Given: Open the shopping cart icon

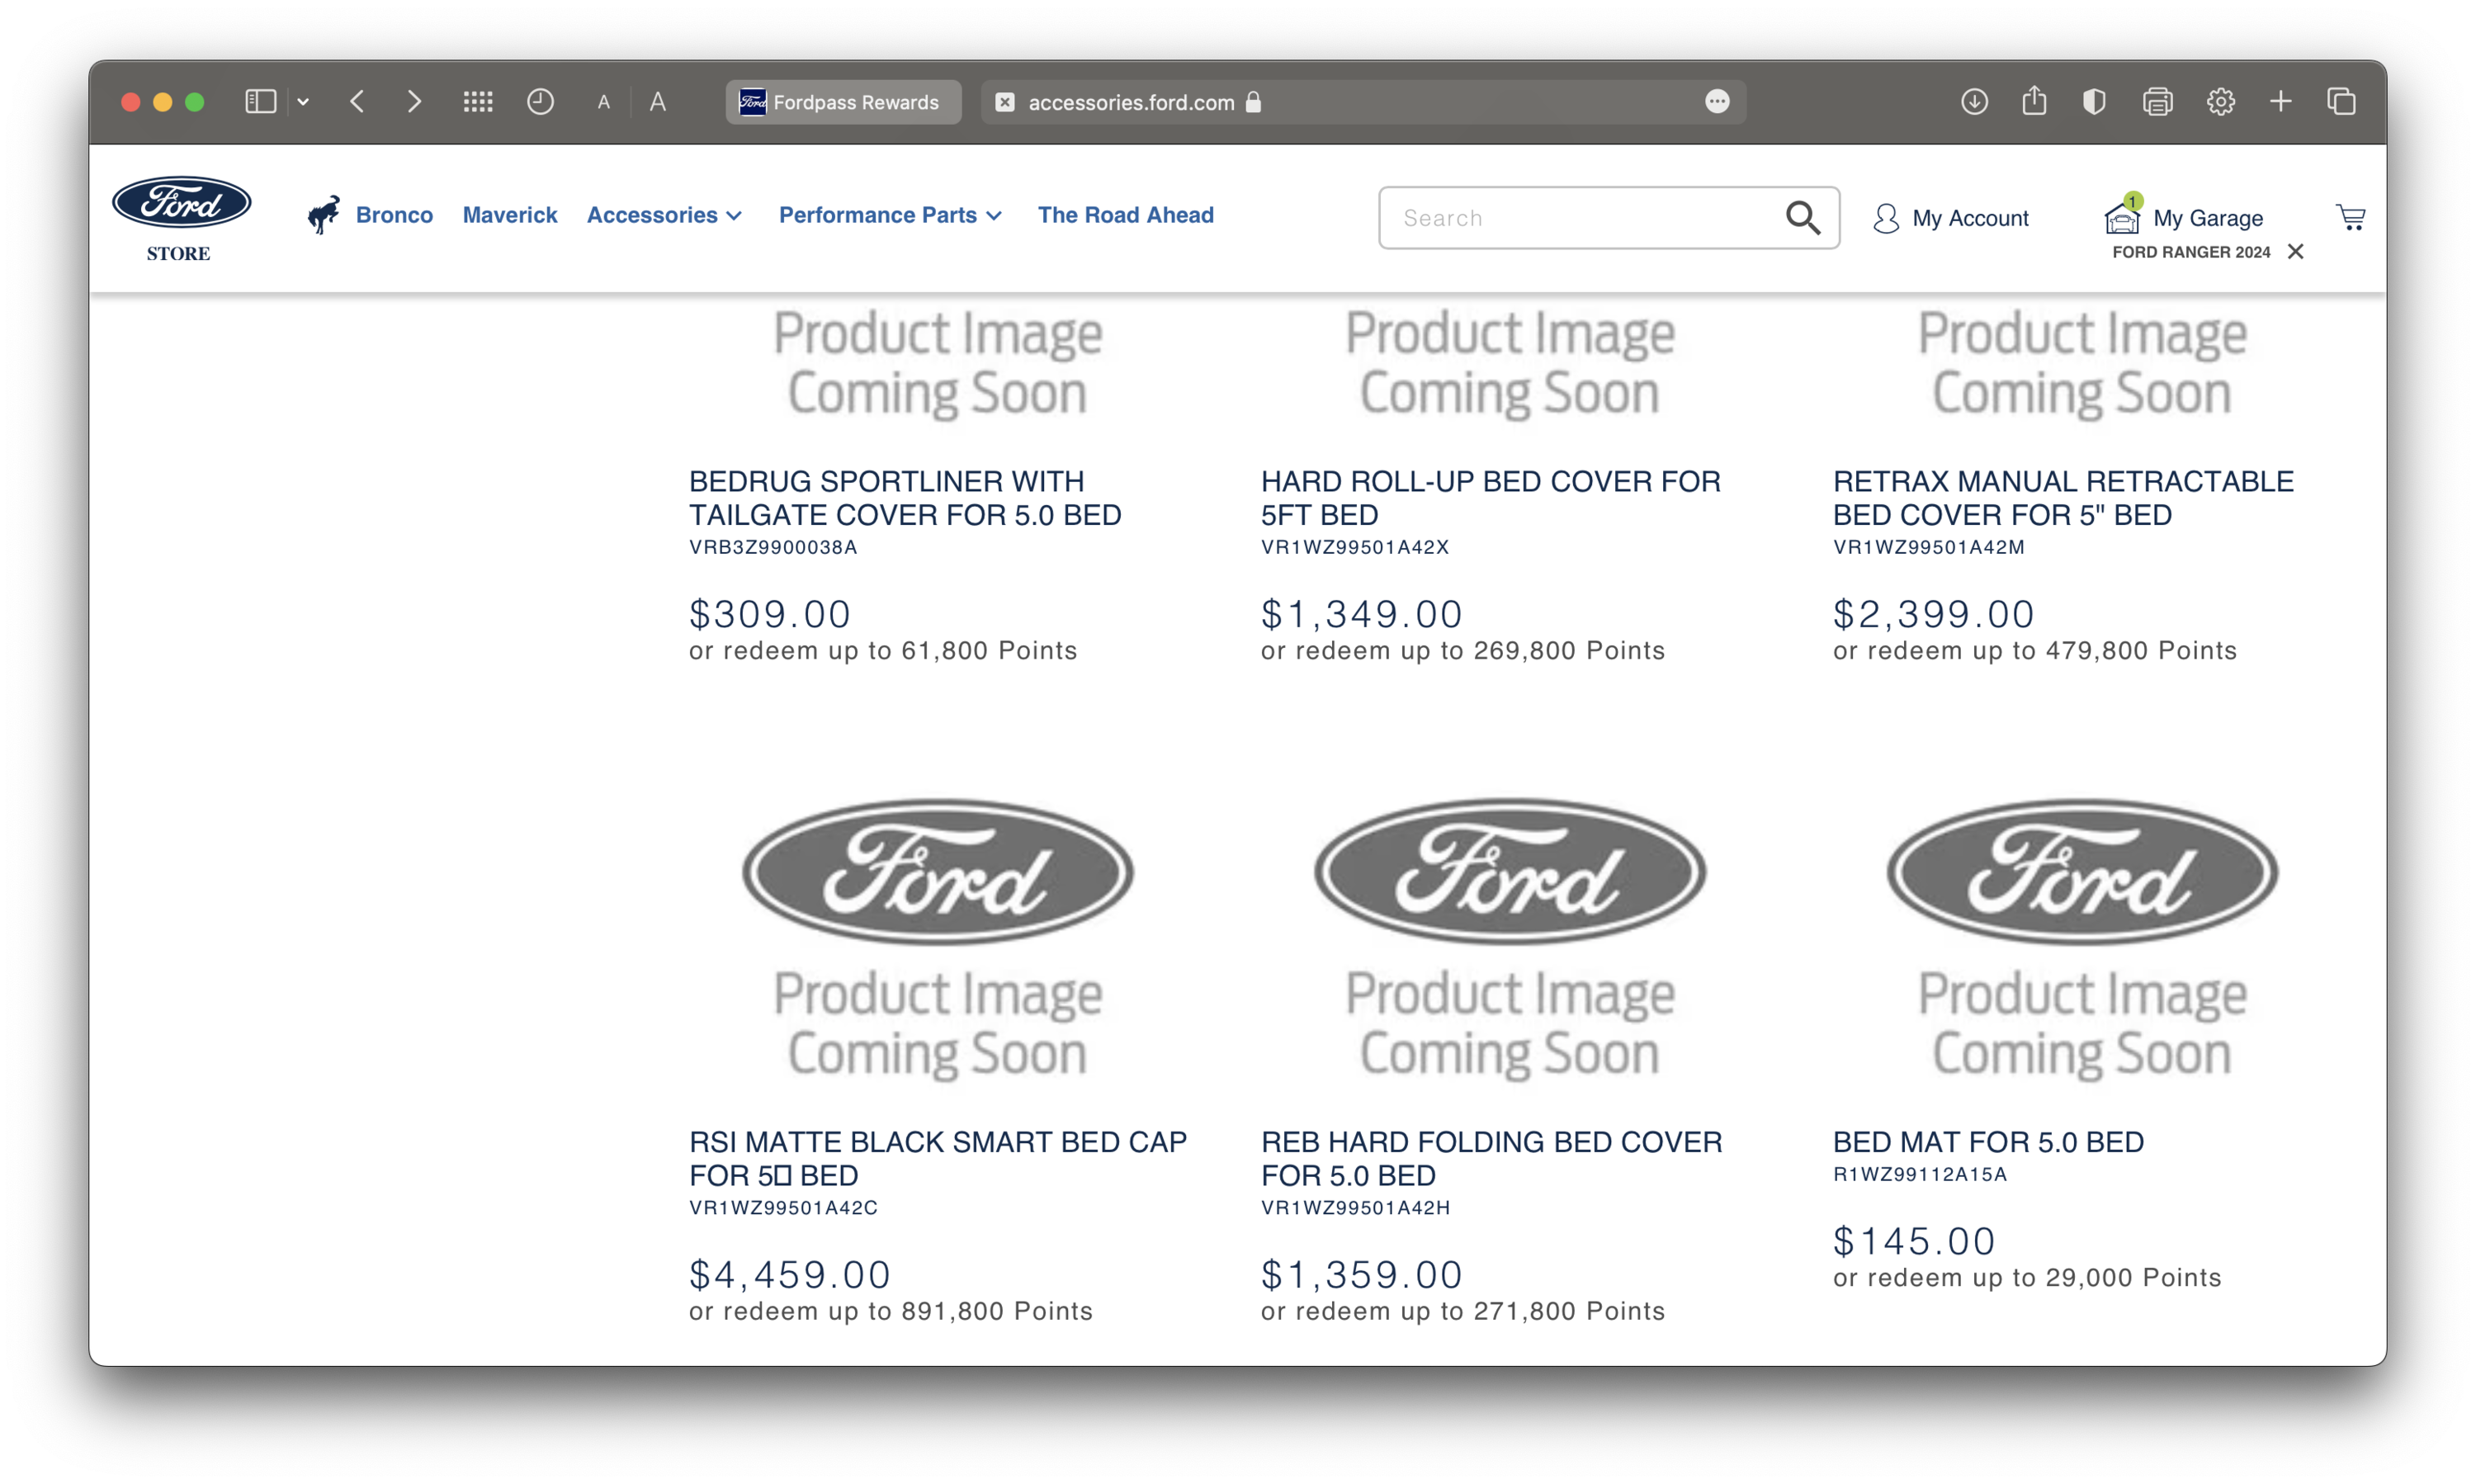Looking at the screenshot, I should pyautogui.click(x=2351, y=217).
